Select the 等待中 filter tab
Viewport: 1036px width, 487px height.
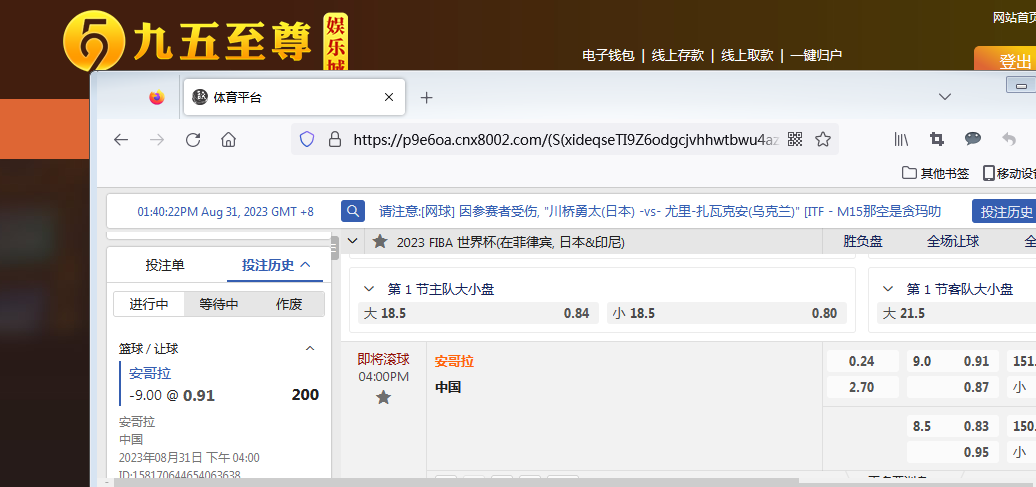219,304
